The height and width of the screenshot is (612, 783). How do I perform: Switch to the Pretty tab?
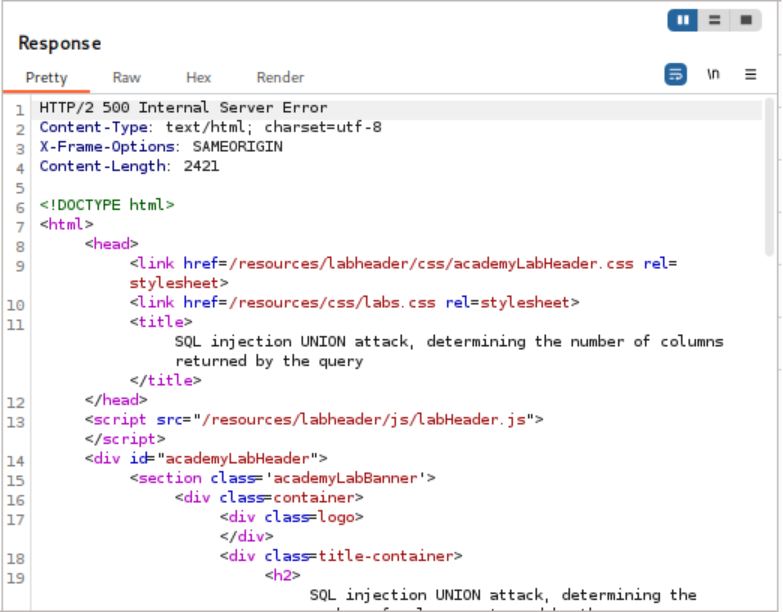tap(46, 78)
